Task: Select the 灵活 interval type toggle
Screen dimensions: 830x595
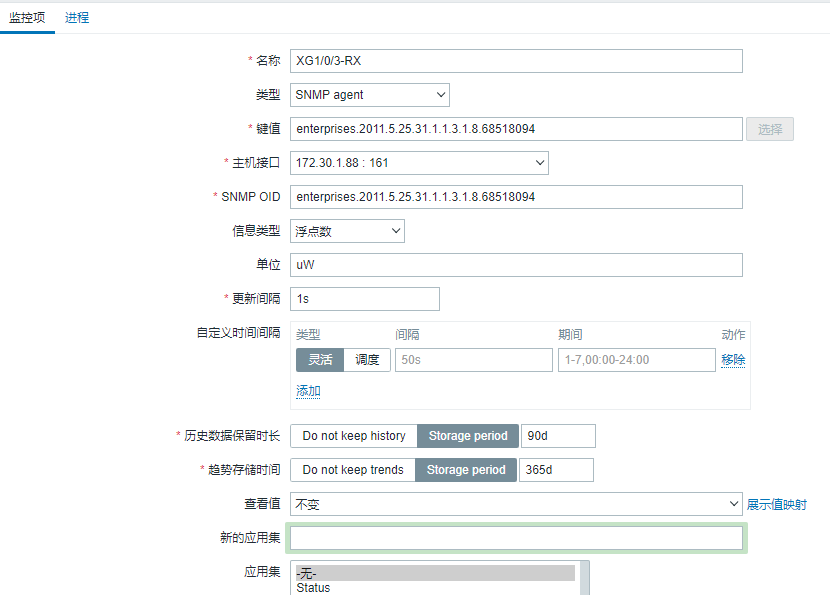Action: pos(320,360)
